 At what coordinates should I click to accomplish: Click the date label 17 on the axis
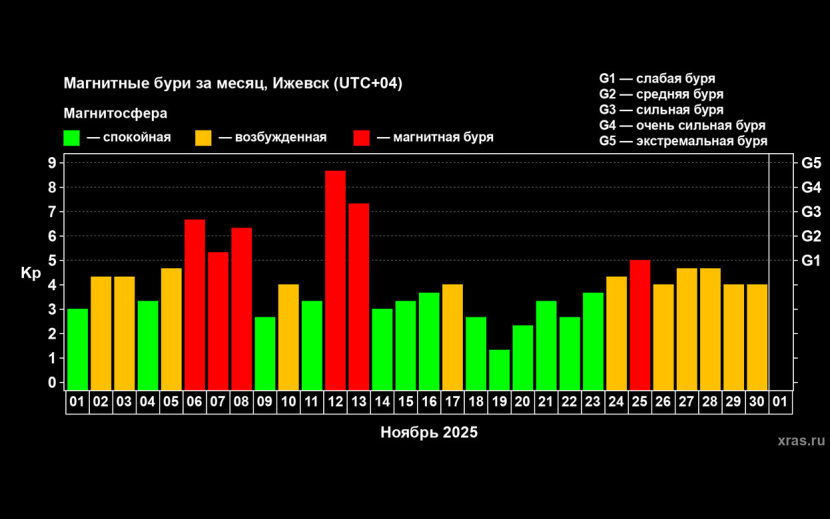click(452, 402)
